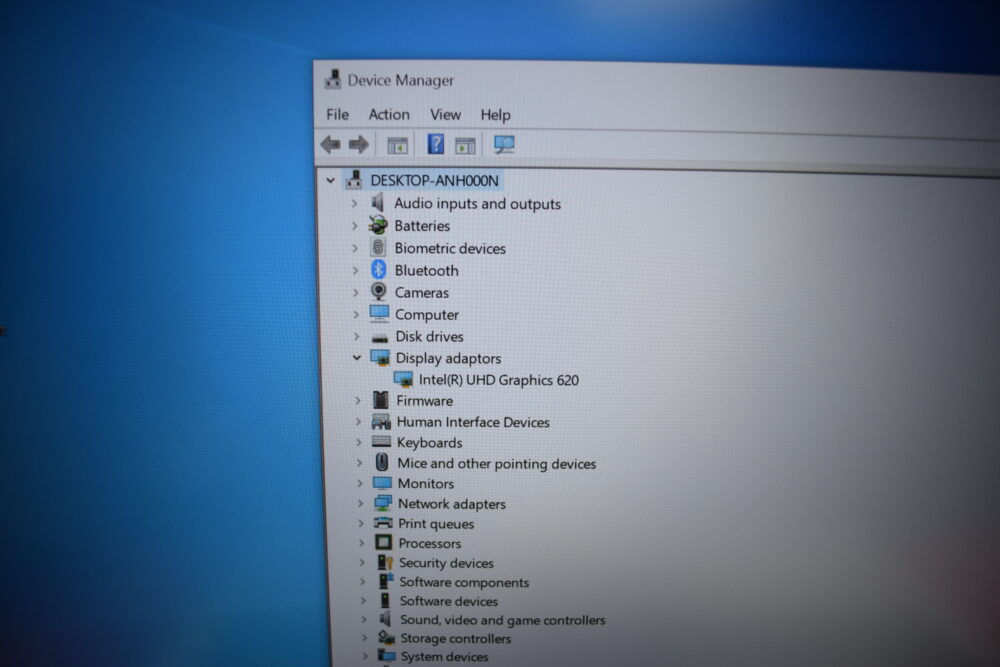Select the Disk drives label
This screenshot has height=667, width=1000.
pyautogui.click(x=429, y=336)
